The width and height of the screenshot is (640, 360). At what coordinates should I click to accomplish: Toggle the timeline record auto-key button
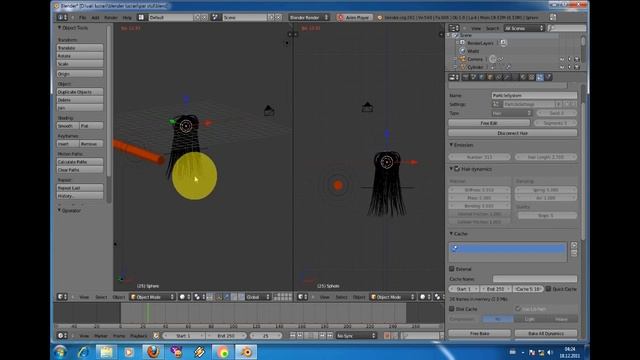387,336
